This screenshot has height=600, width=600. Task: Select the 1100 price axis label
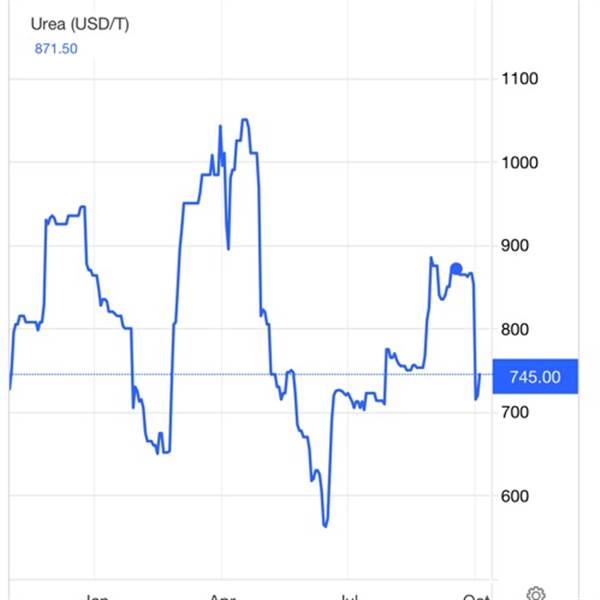click(520, 79)
